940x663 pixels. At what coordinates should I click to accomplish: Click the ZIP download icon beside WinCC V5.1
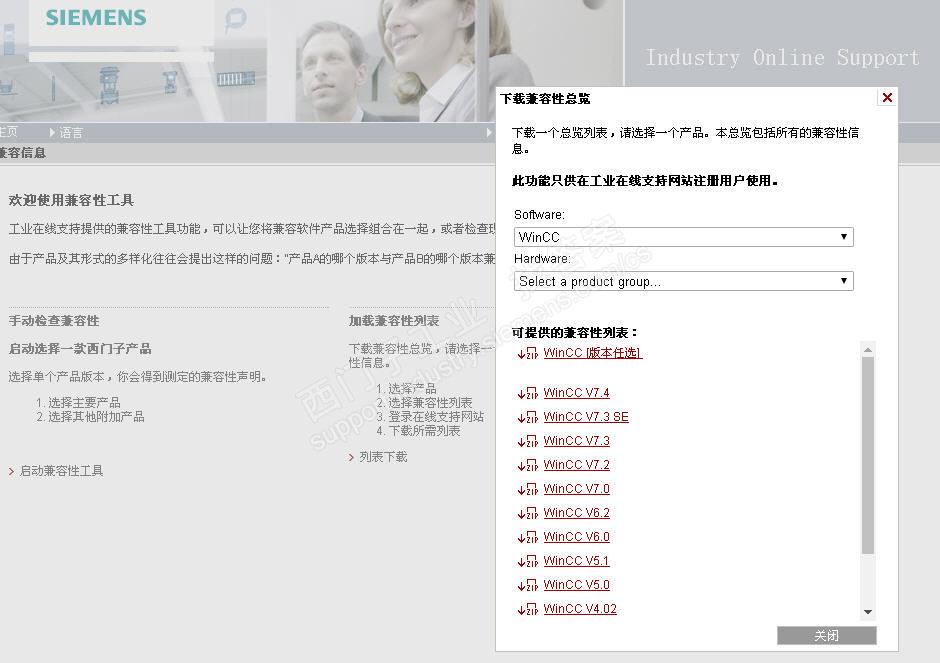click(x=528, y=562)
